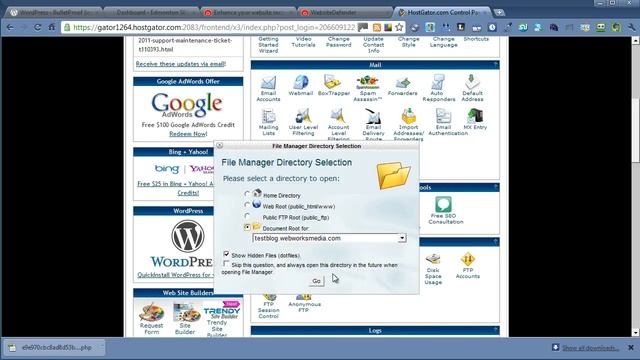
Task: Close the downloads bar
Action: (x=631, y=347)
